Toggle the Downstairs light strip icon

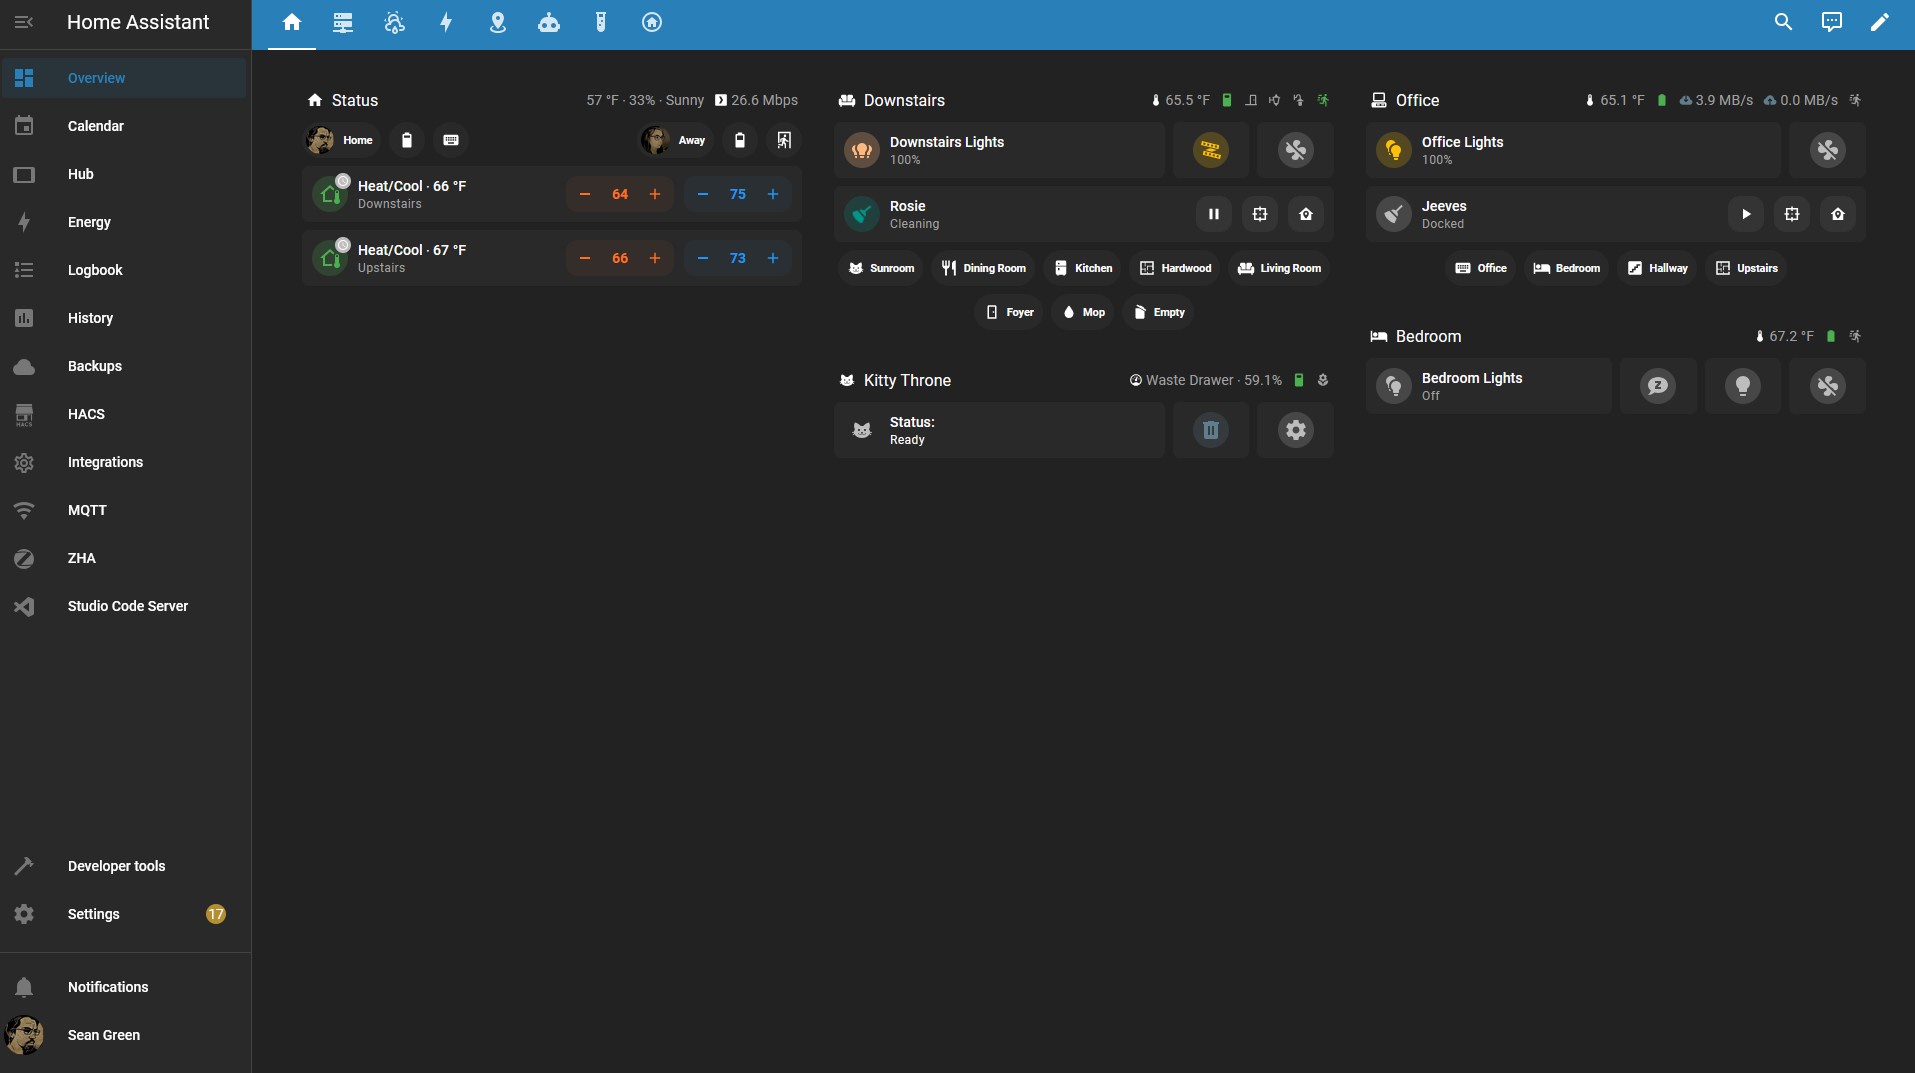1211,150
